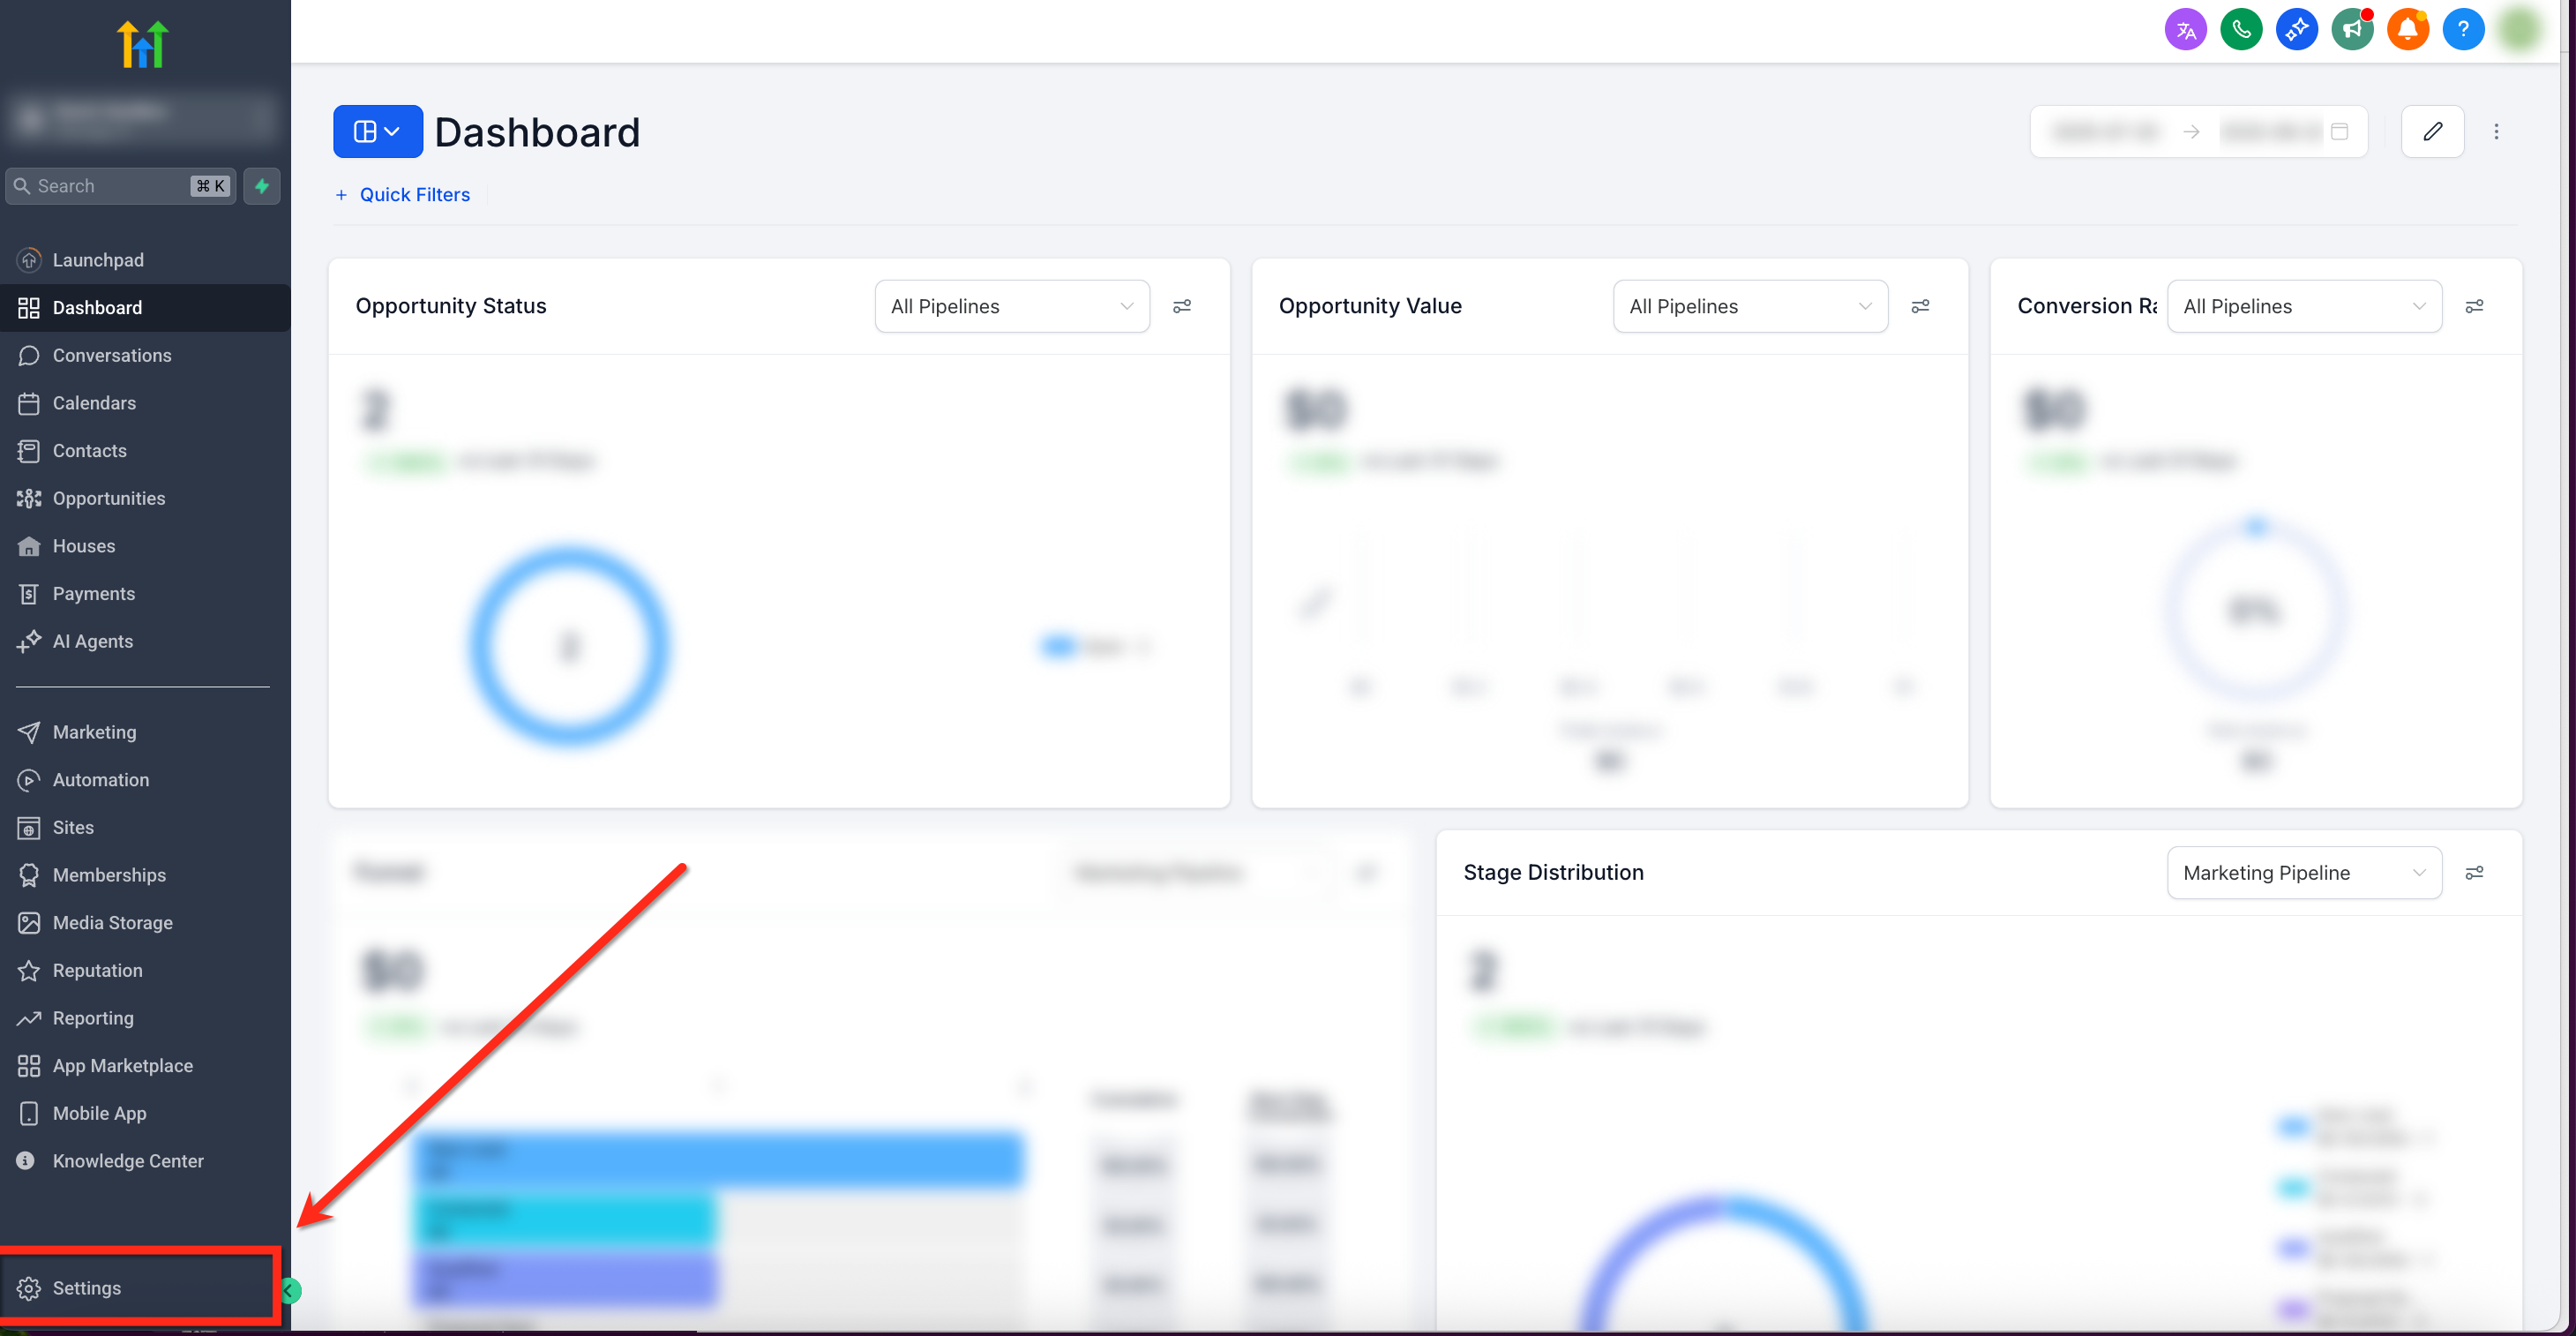Expand Opportunity Status All Pipelines dropdown
Viewport: 2576px width, 1336px height.
click(x=1012, y=306)
